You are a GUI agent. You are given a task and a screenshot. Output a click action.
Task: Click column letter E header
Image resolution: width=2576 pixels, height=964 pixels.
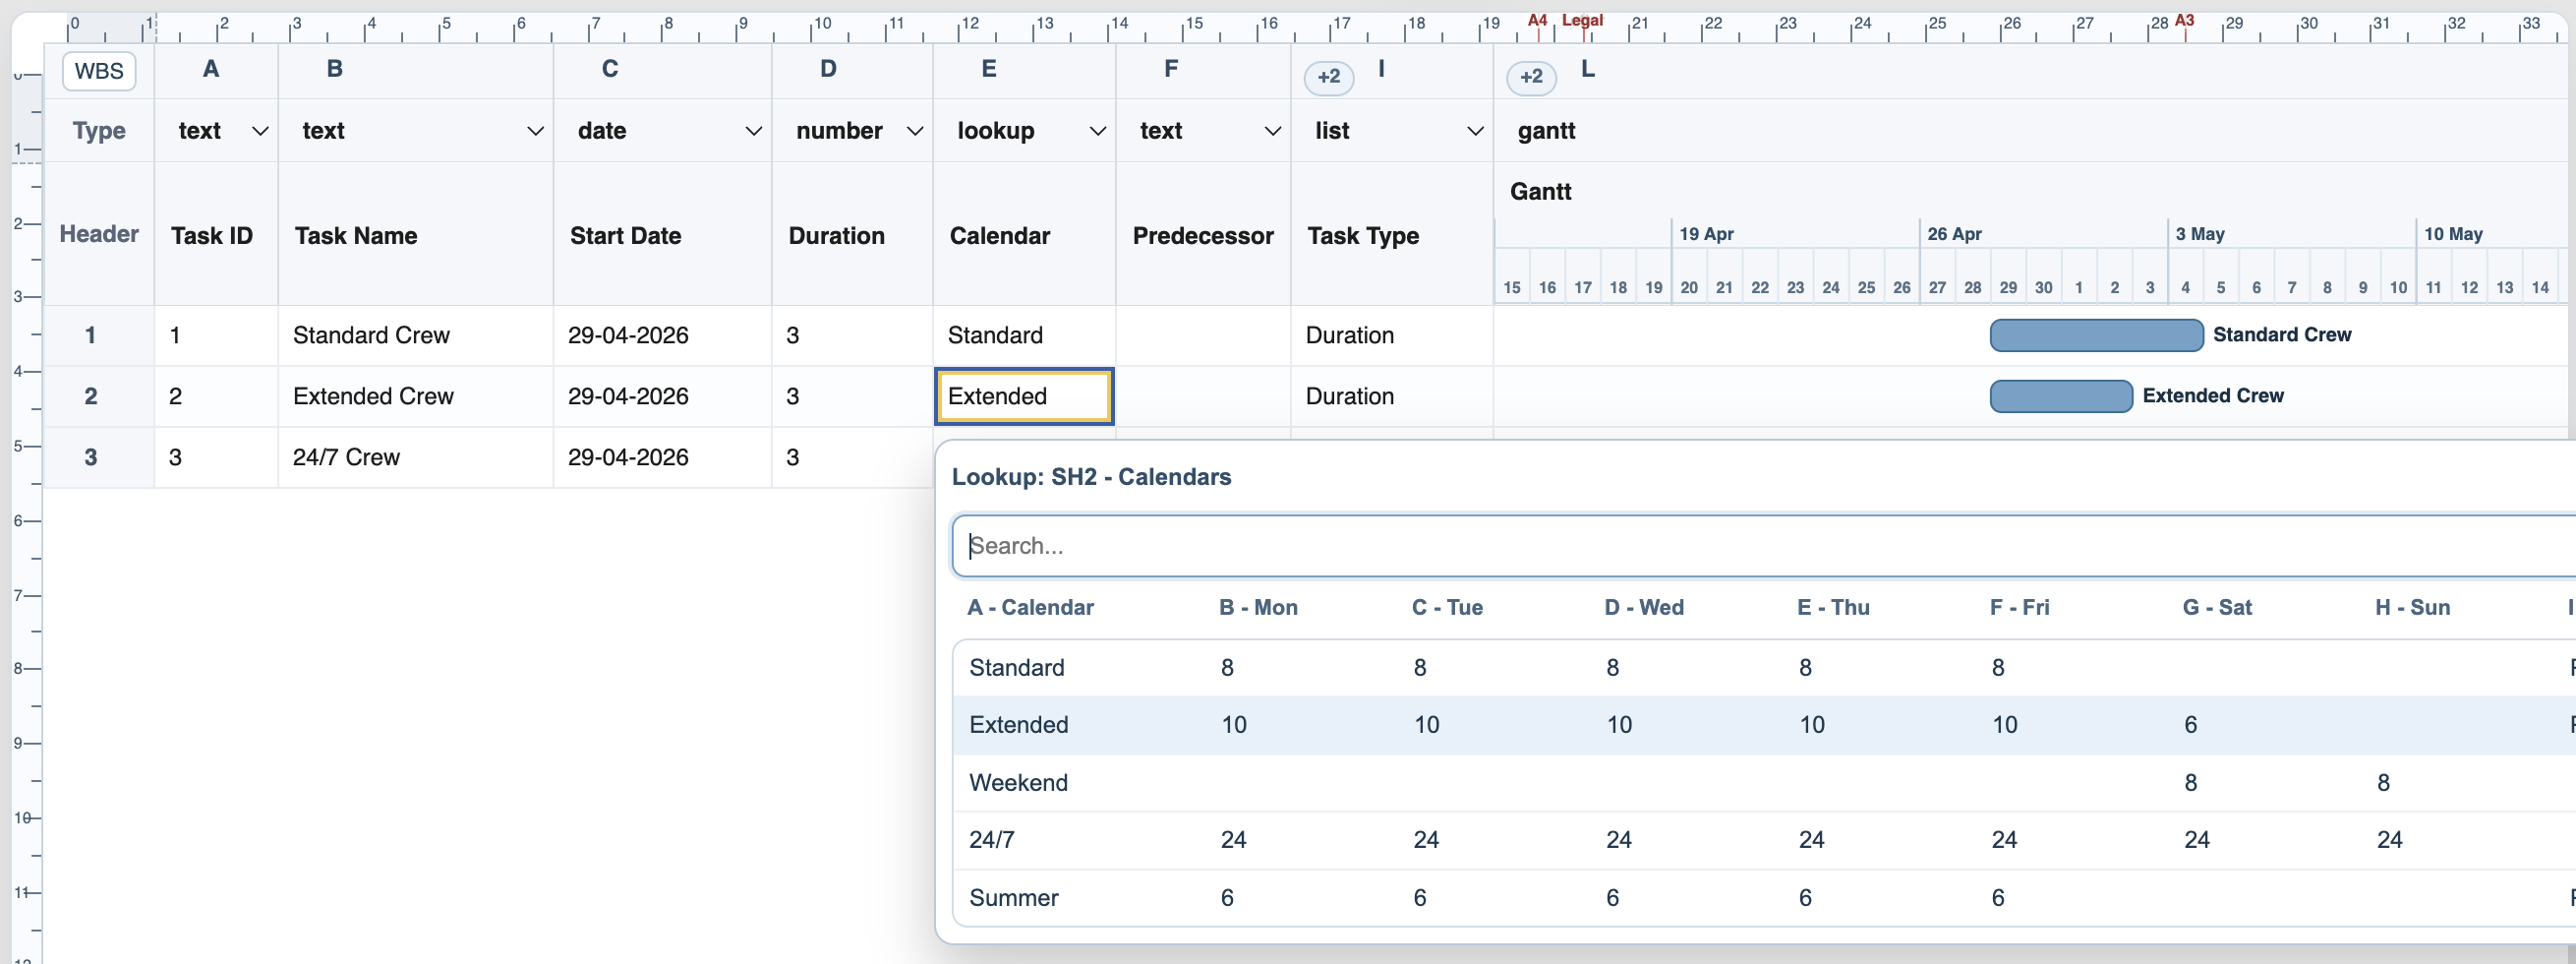click(x=988, y=69)
